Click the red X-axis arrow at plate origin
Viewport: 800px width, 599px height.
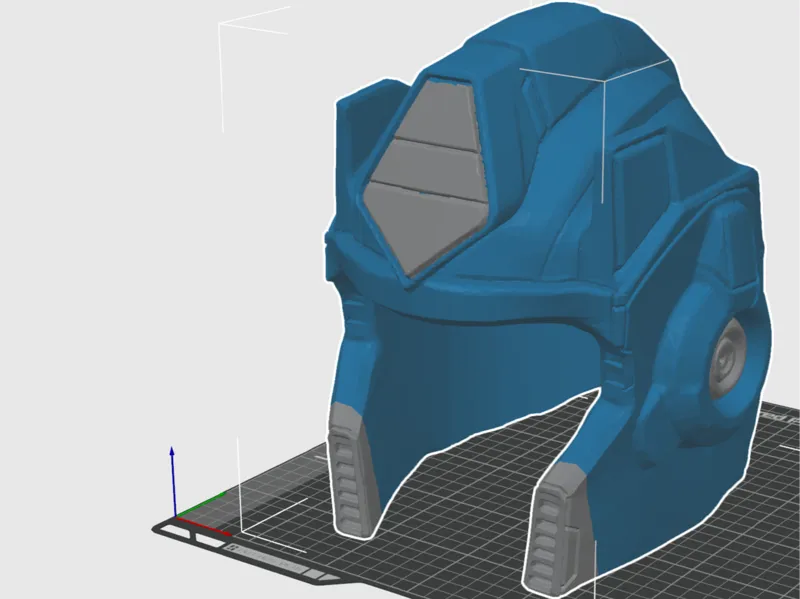[203, 527]
